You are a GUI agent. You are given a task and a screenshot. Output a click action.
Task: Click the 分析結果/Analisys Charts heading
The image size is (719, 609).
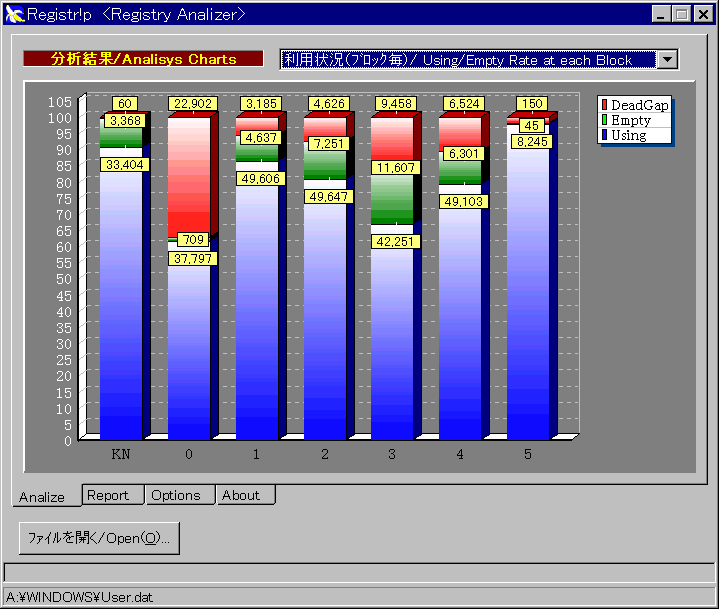click(x=143, y=59)
